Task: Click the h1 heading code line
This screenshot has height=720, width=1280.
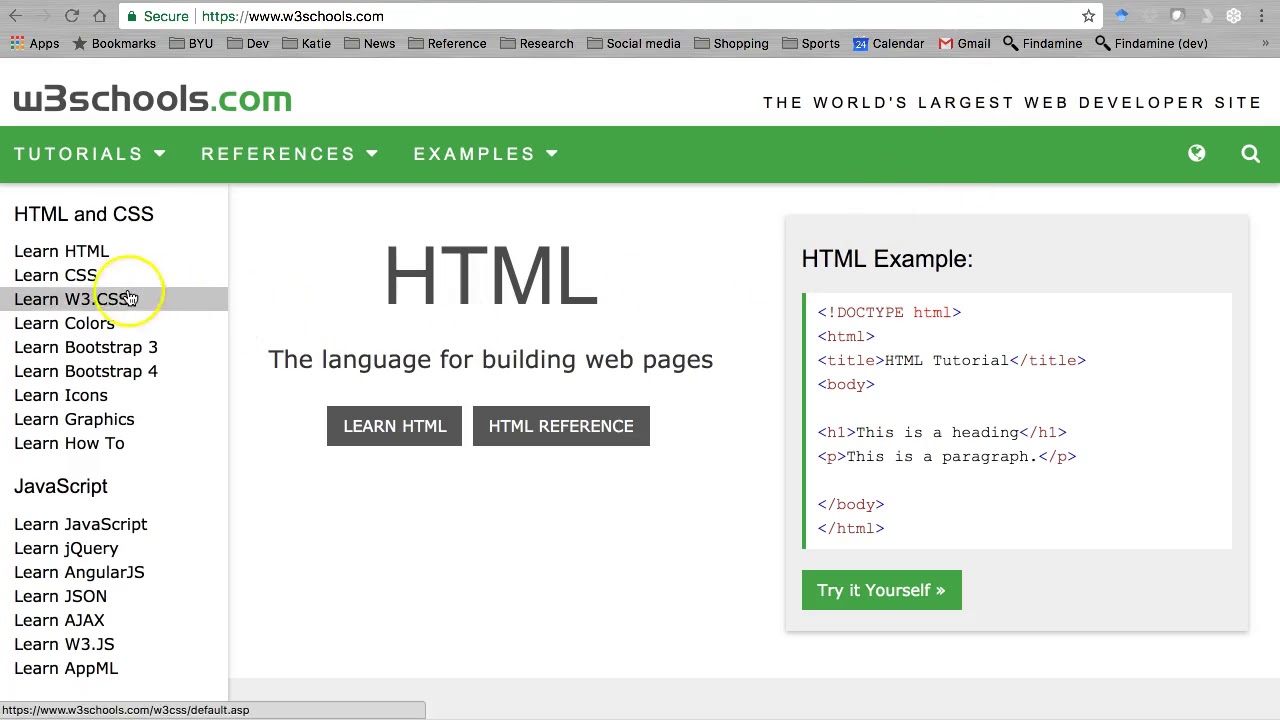Action: coord(942,432)
